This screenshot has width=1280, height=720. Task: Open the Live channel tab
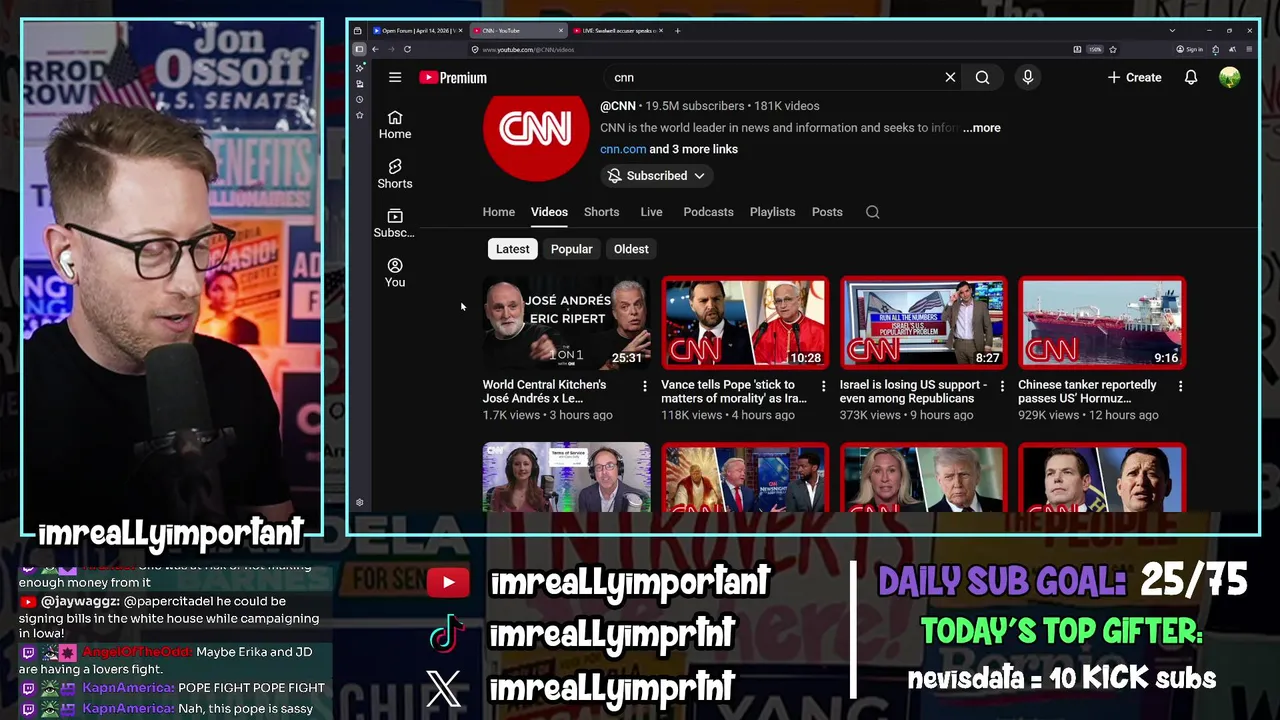point(651,212)
